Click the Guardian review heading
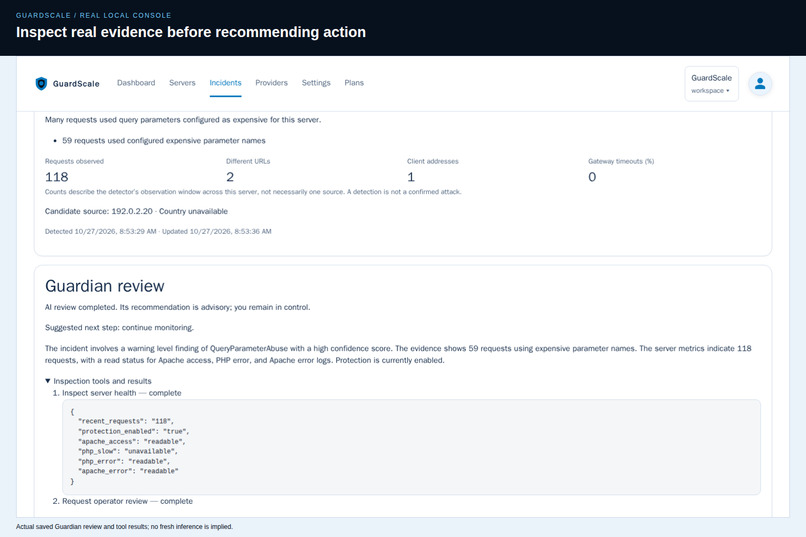Image resolution: width=806 pixels, height=537 pixels. [x=105, y=286]
